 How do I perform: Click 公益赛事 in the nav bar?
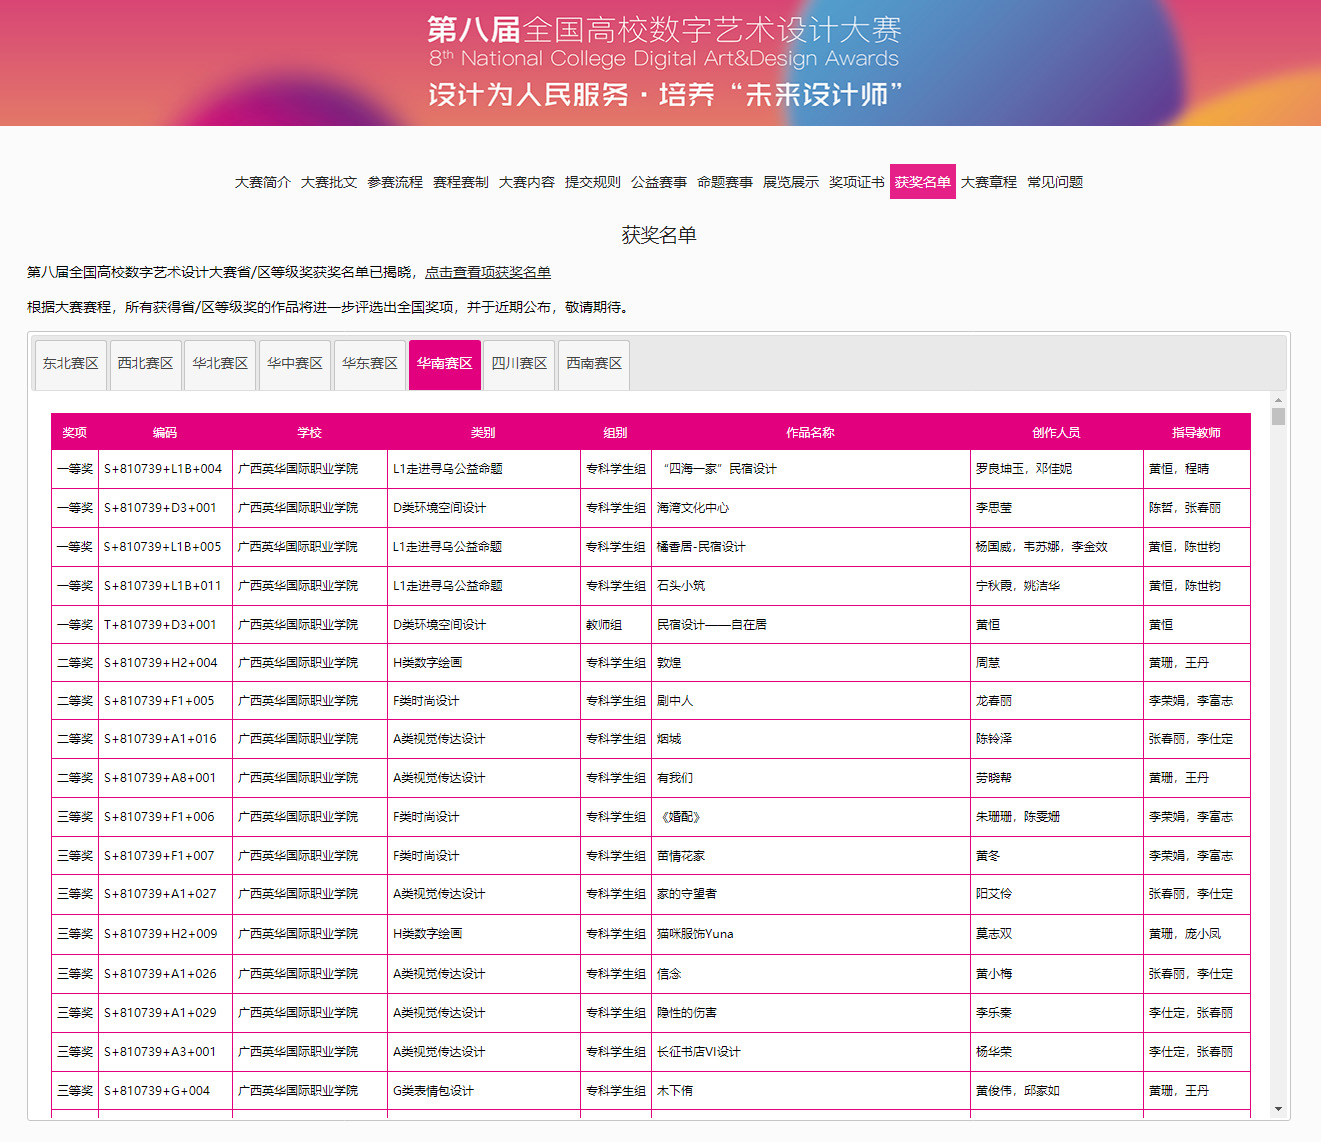(x=658, y=182)
